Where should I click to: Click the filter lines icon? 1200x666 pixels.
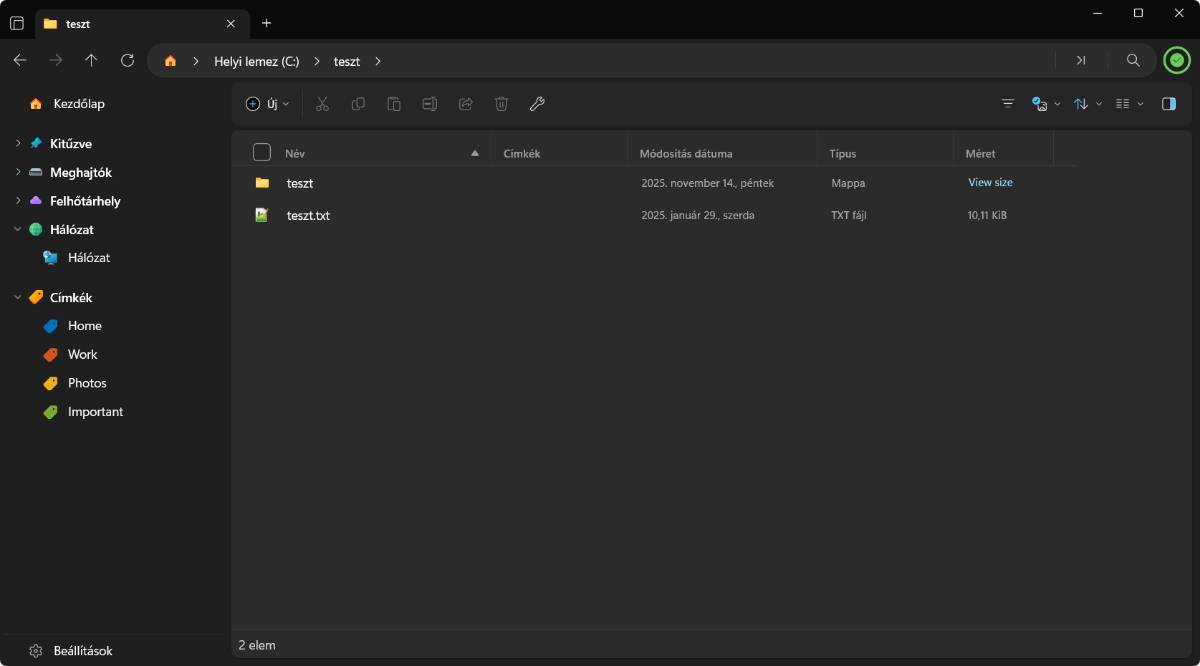[1008, 104]
